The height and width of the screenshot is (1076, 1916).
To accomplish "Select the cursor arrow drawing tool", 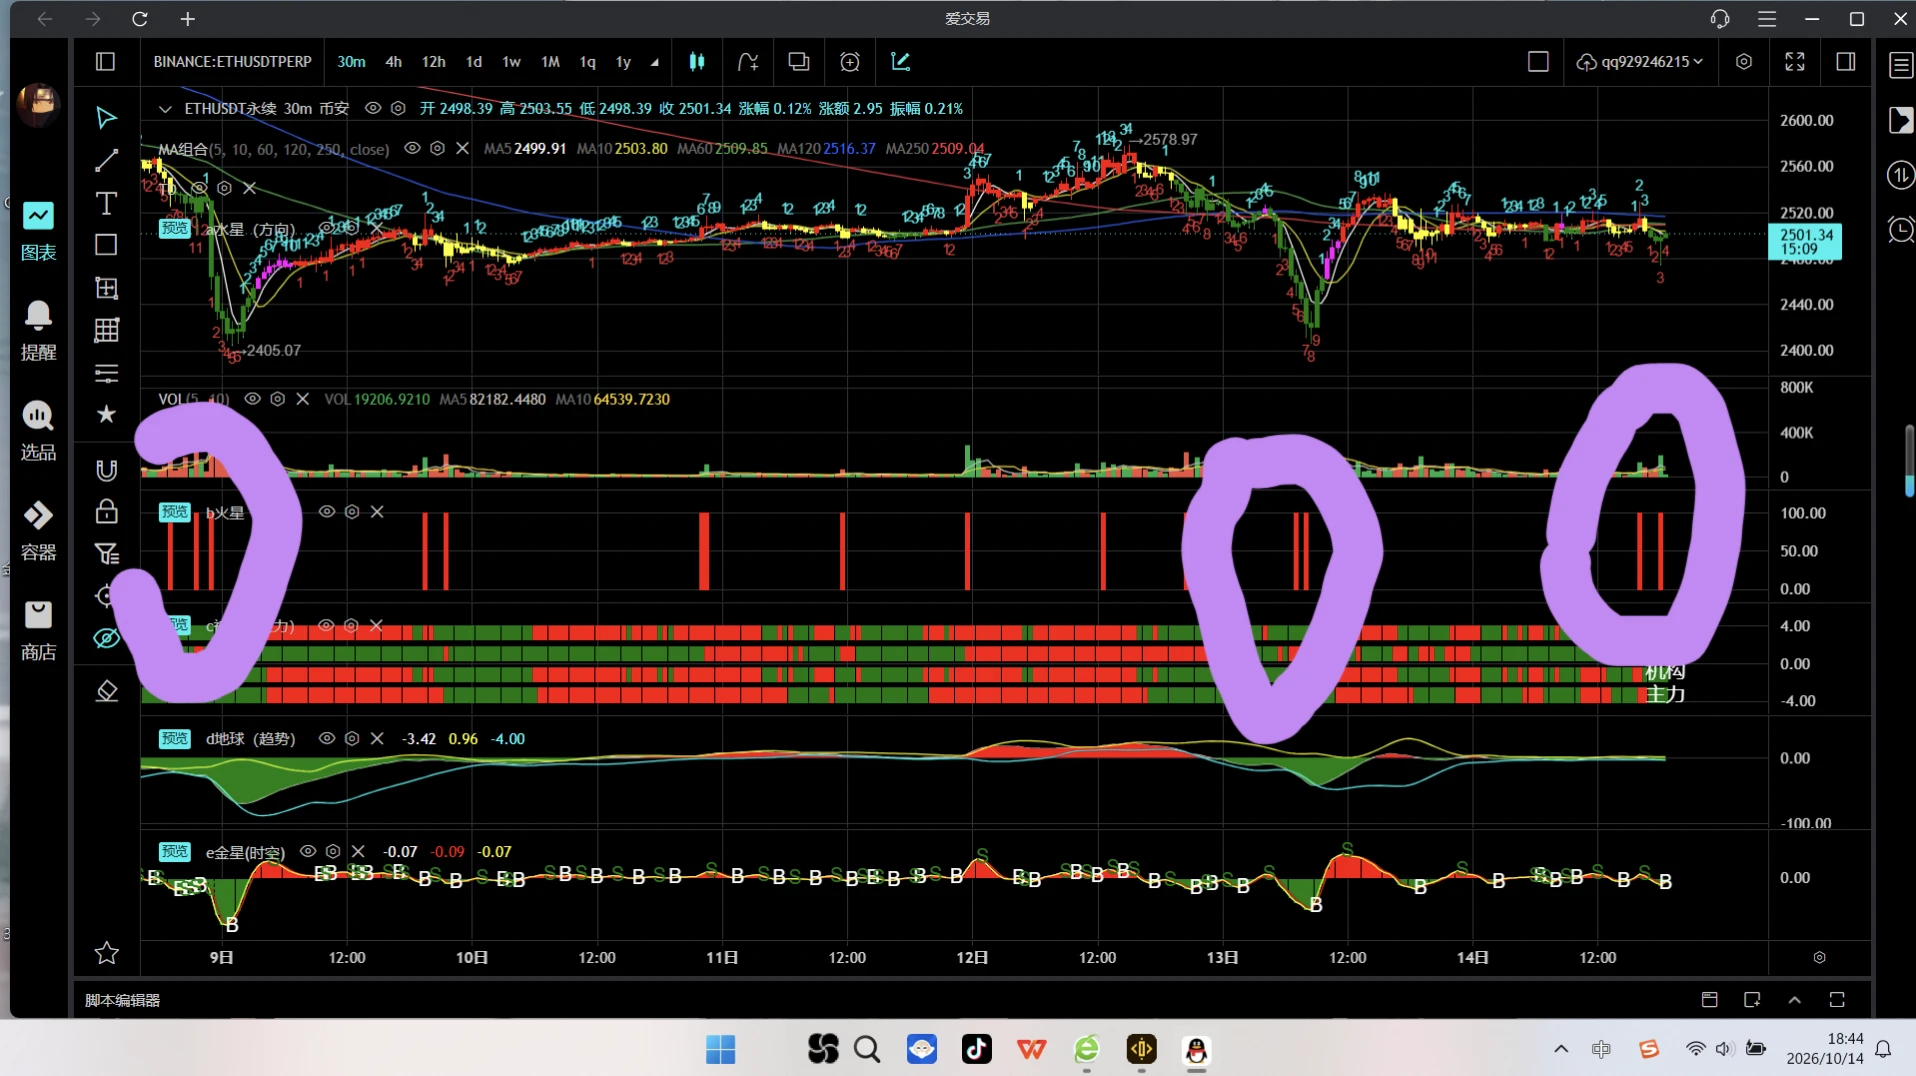I will pyautogui.click(x=106, y=118).
